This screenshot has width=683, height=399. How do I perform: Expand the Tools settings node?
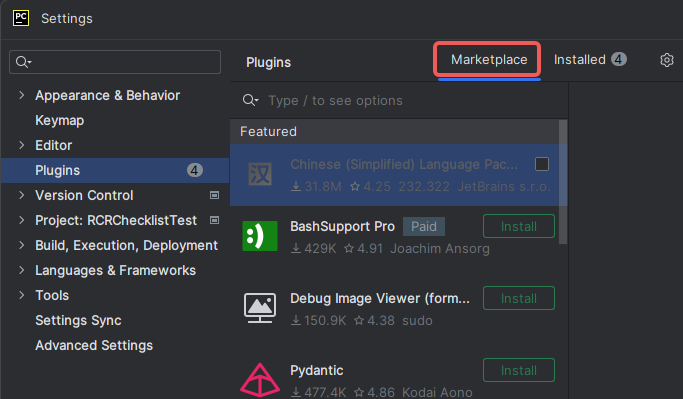pos(21,295)
